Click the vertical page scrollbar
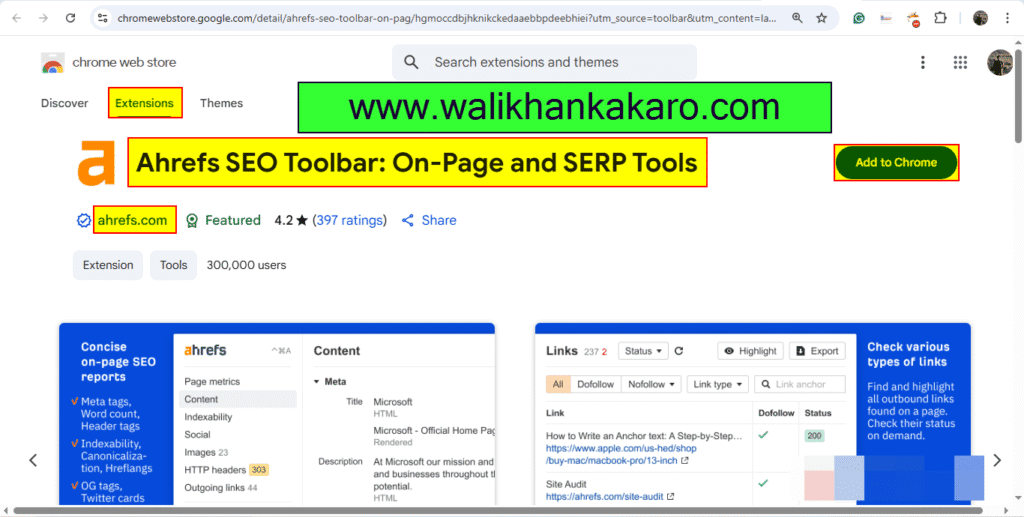The height and width of the screenshot is (517, 1024). pos(1018,95)
